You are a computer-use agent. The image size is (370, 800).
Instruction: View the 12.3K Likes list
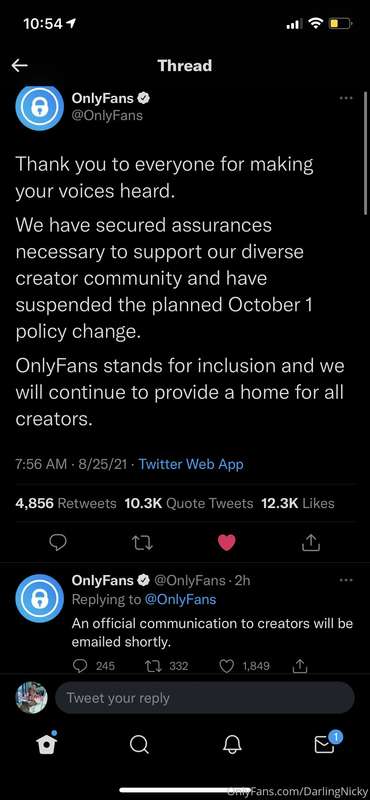coord(298,504)
